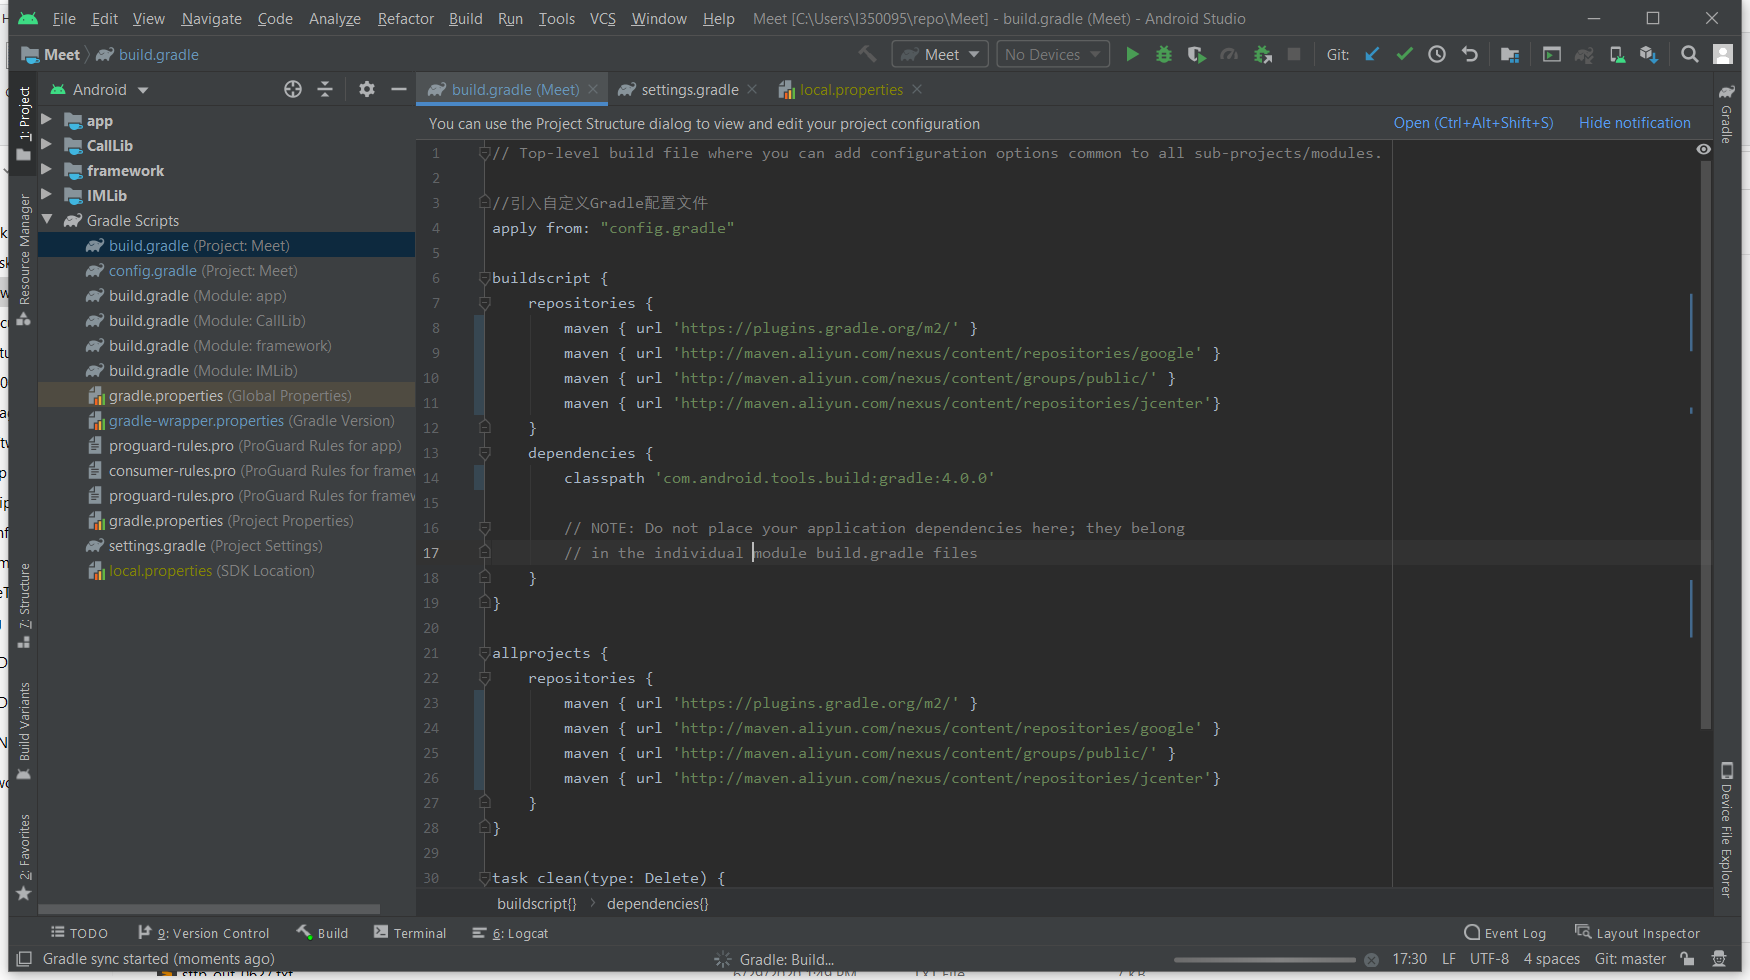Select build.gradle (Module: framework)
The width and height of the screenshot is (1750, 980).
pos(226,345)
